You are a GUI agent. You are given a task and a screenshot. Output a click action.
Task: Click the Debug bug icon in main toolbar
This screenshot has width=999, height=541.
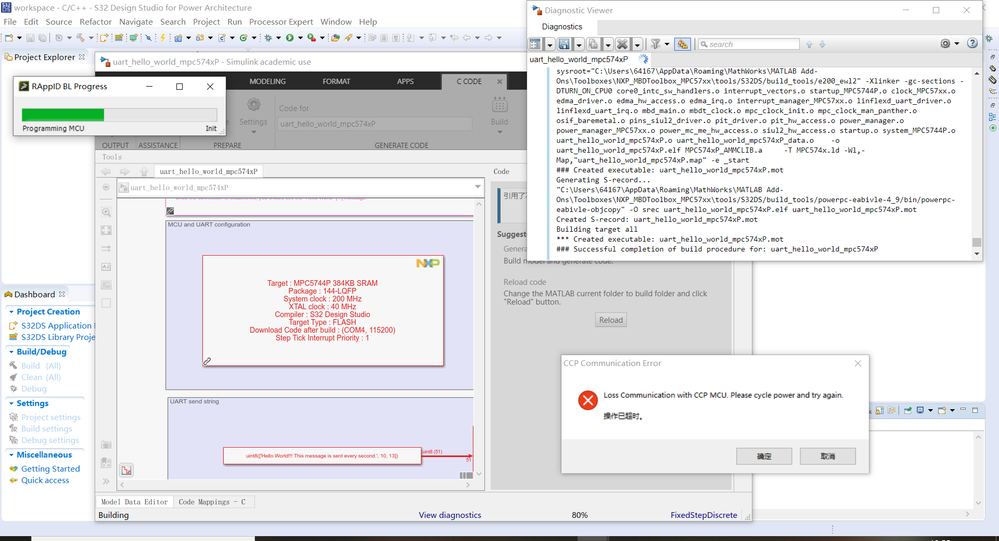(268, 38)
